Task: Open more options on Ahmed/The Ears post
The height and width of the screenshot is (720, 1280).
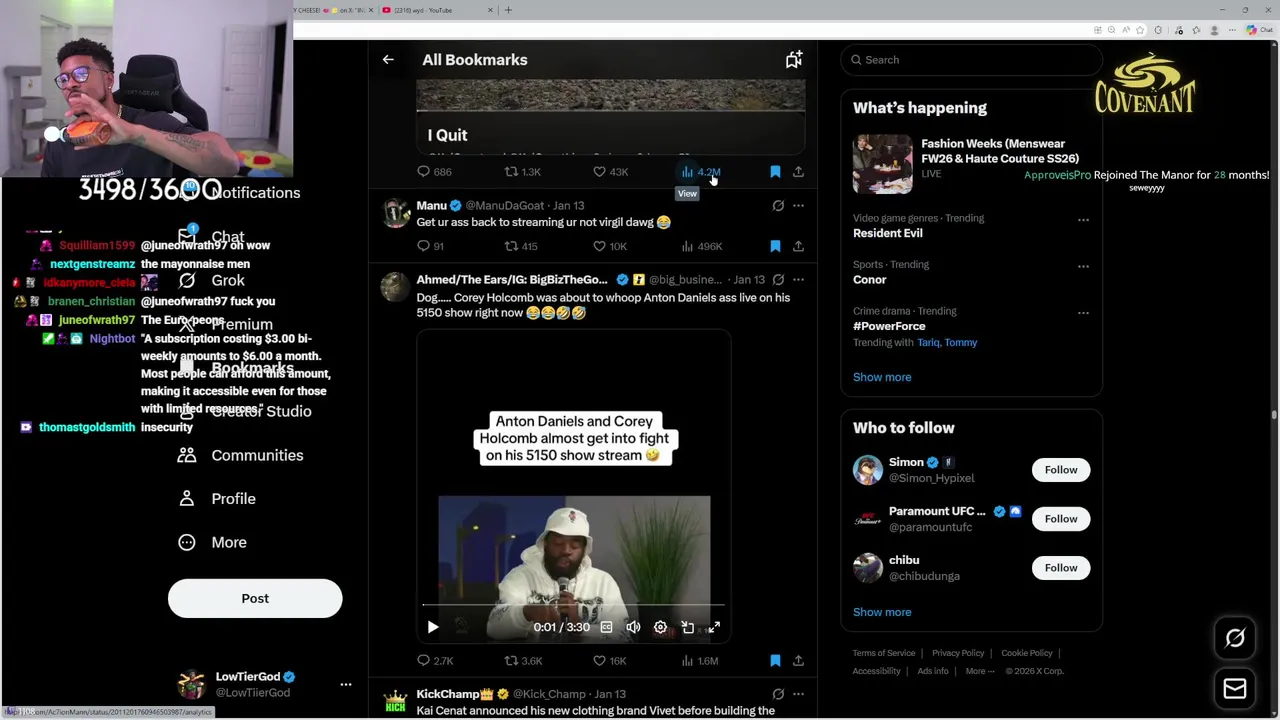Action: point(798,280)
